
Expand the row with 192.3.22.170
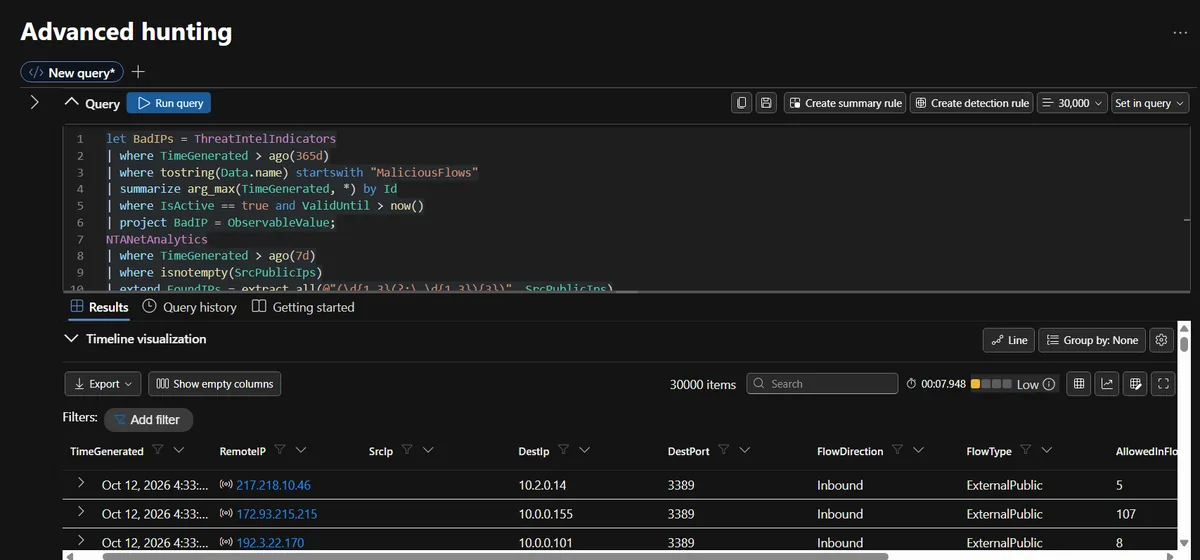pos(81,542)
